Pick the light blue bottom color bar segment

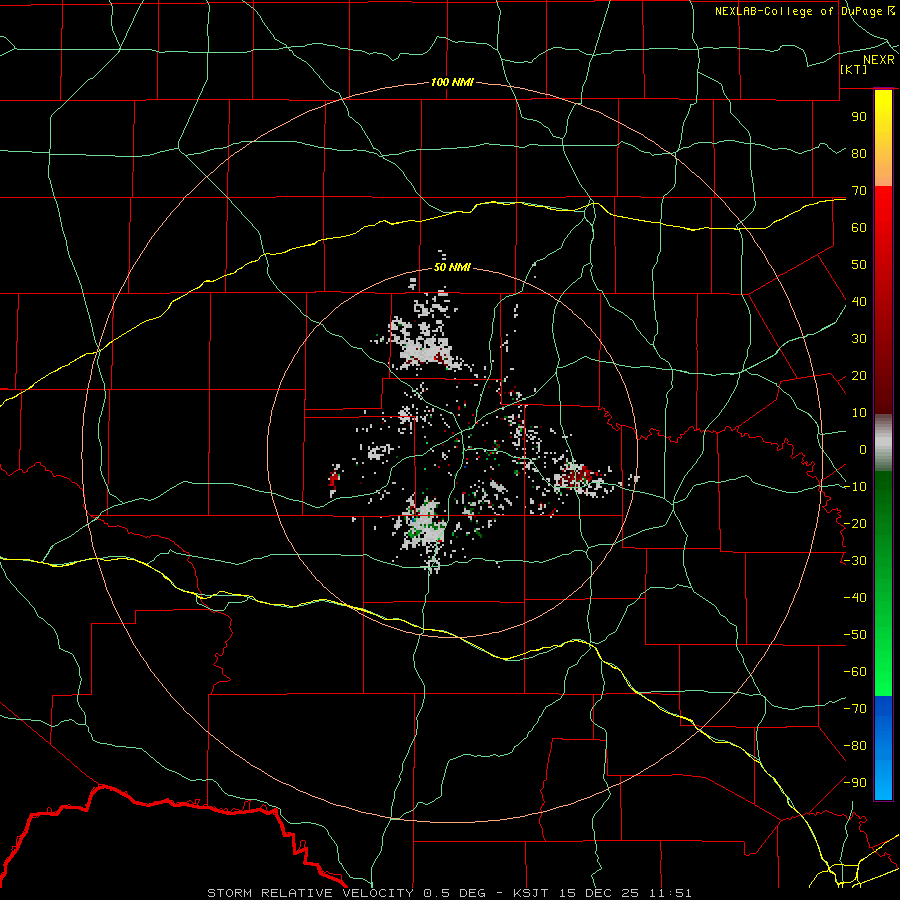click(883, 781)
